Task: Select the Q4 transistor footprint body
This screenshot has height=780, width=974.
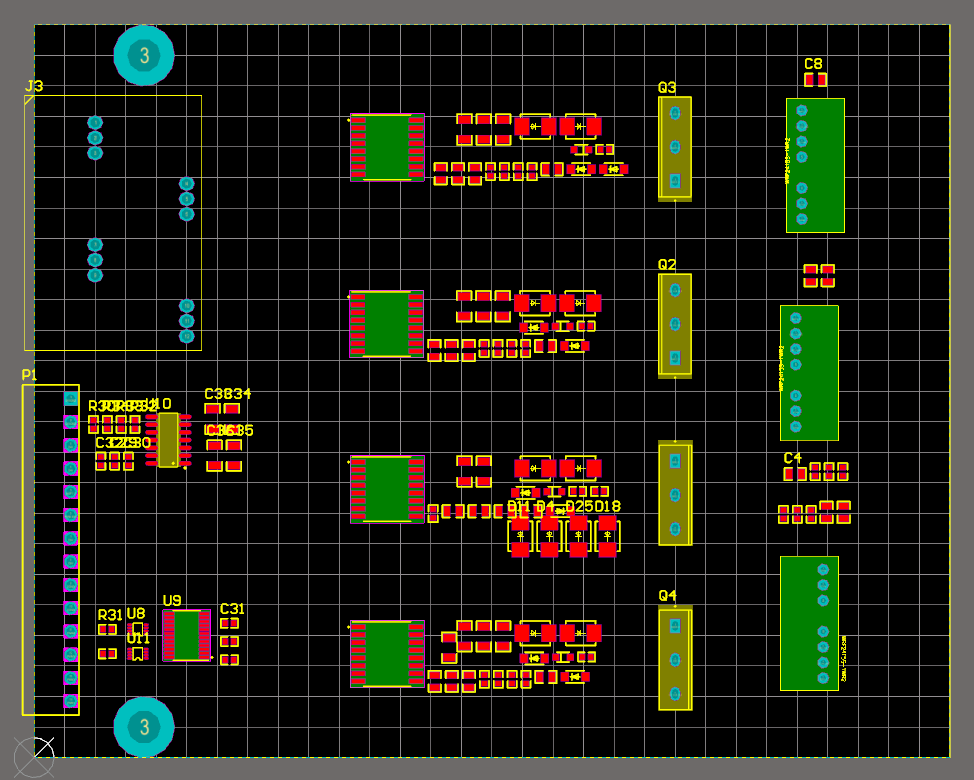Action: (675, 658)
